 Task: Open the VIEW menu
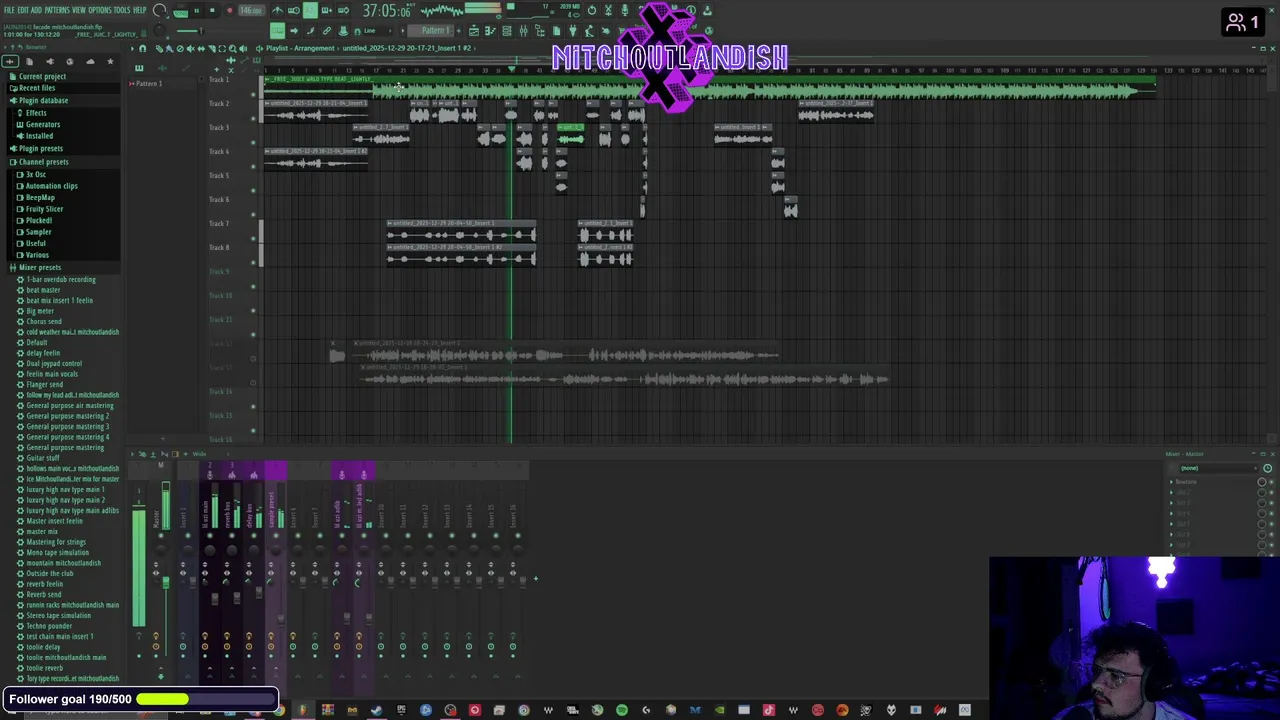[x=80, y=10]
